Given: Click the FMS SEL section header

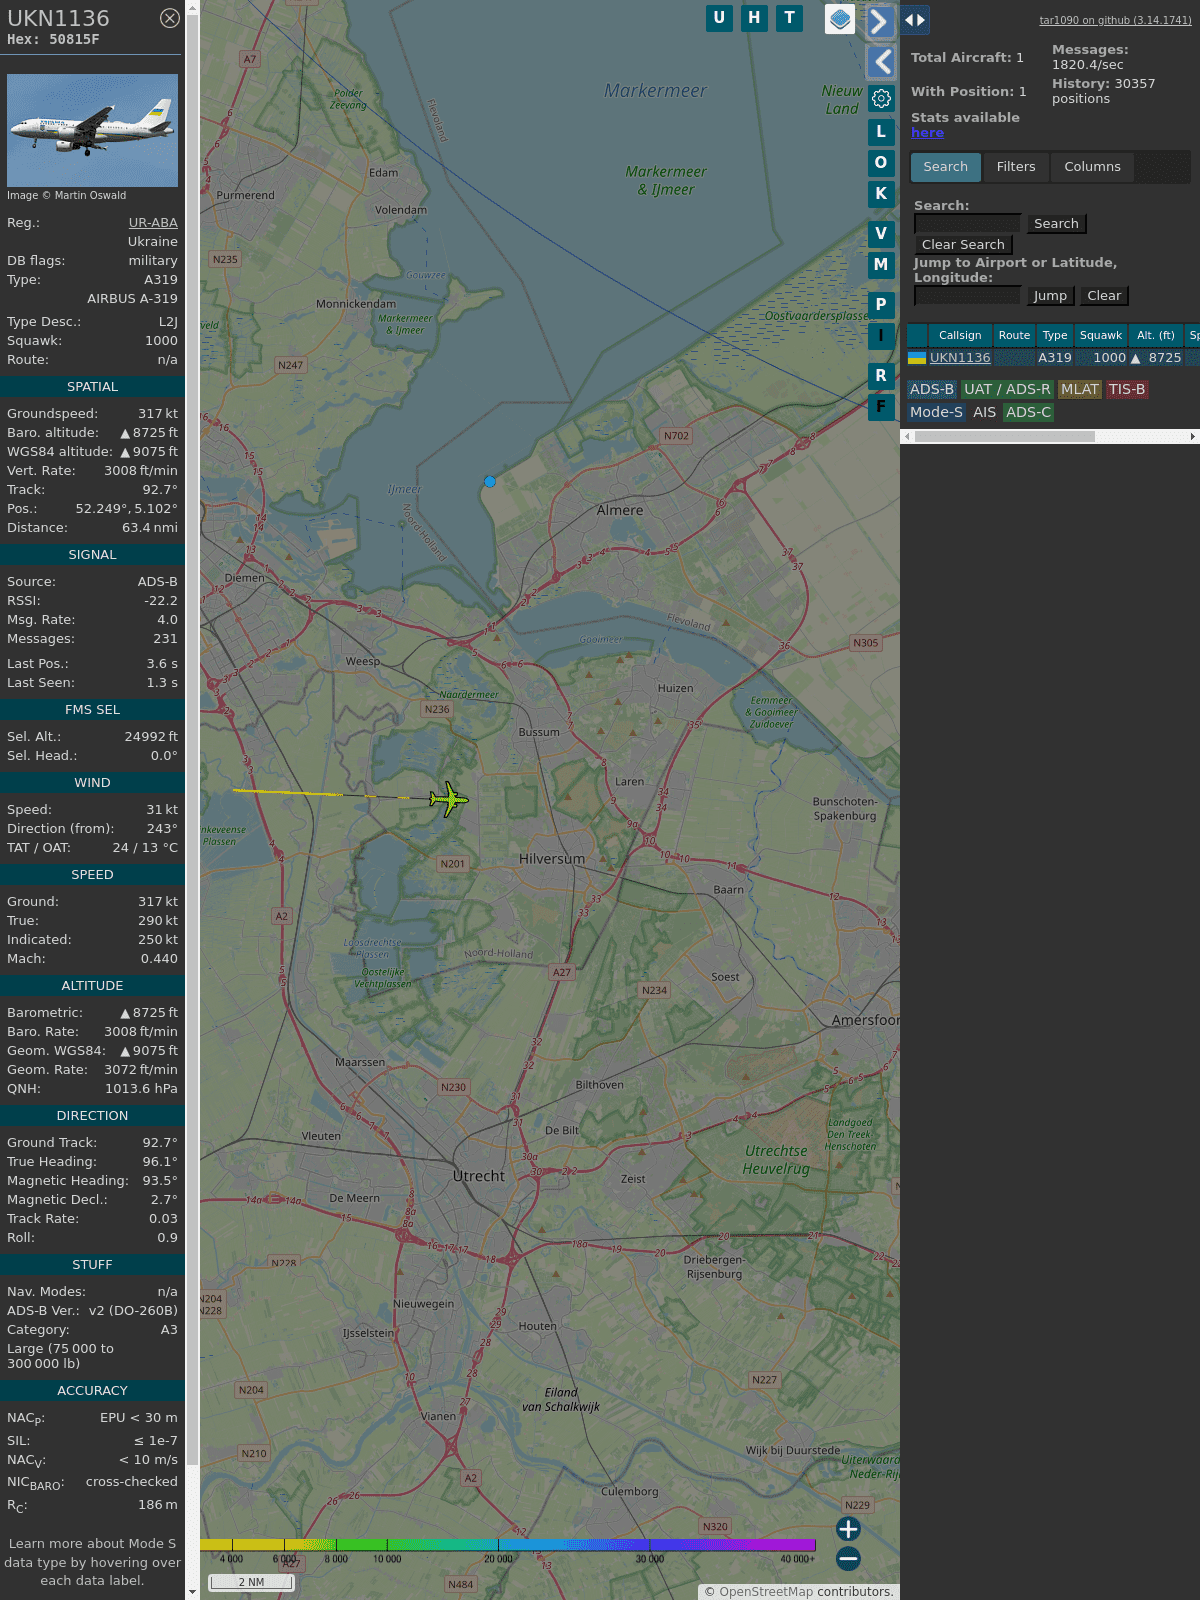Looking at the screenshot, I should (x=92, y=710).
